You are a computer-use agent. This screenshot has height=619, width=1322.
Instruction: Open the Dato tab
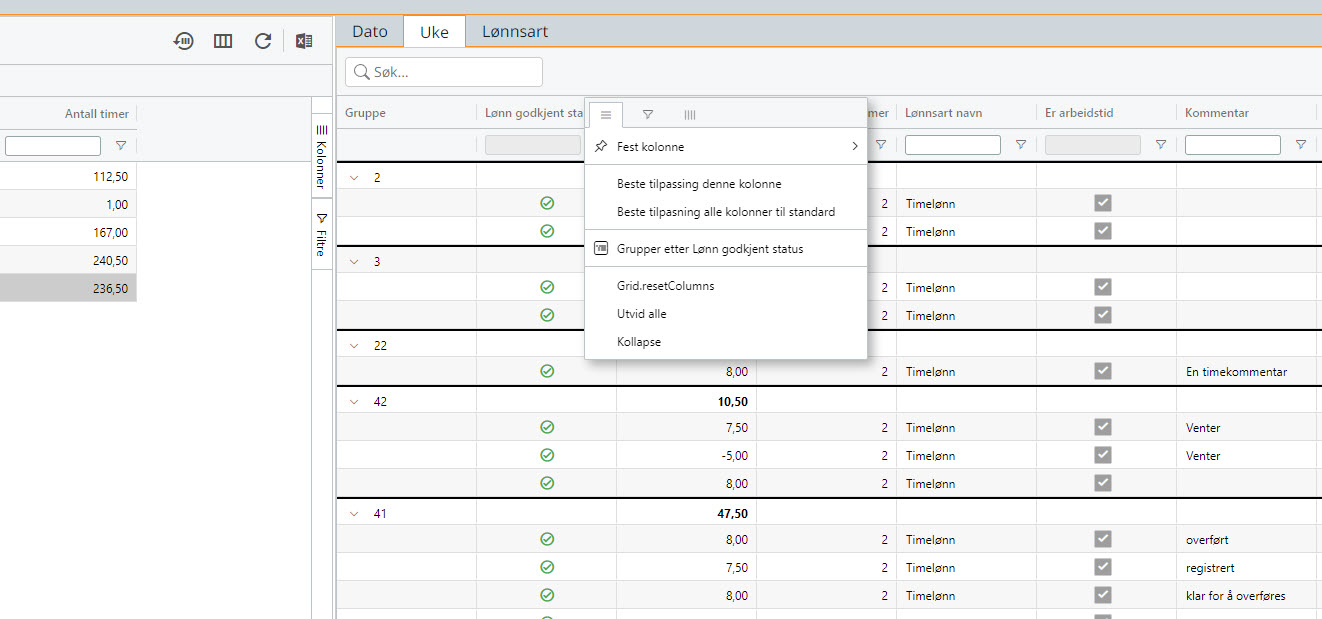click(x=370, y=31)
